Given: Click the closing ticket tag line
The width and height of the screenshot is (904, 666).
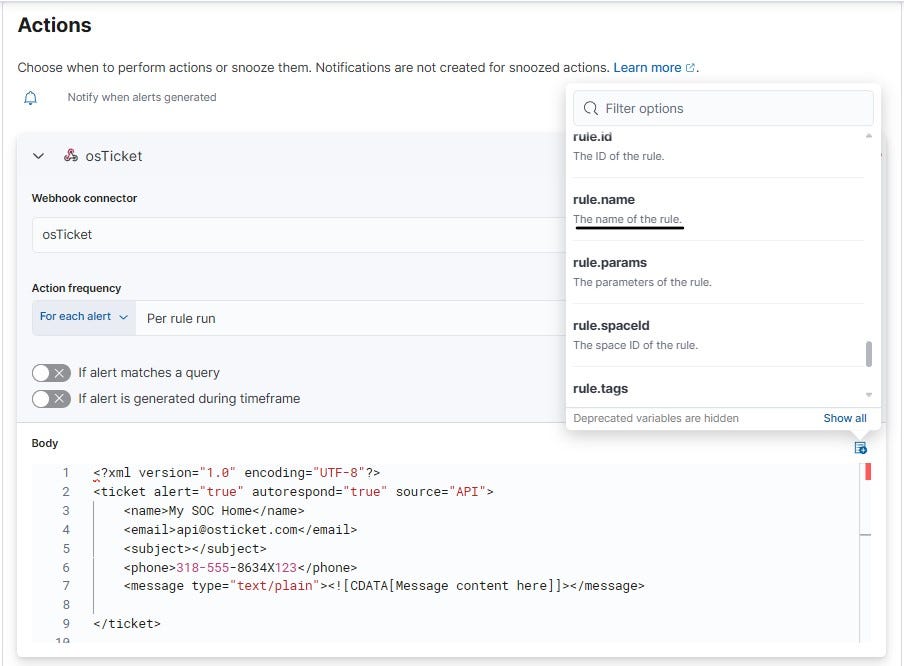Looking at the screenshot, I should (x=127, y=624).
